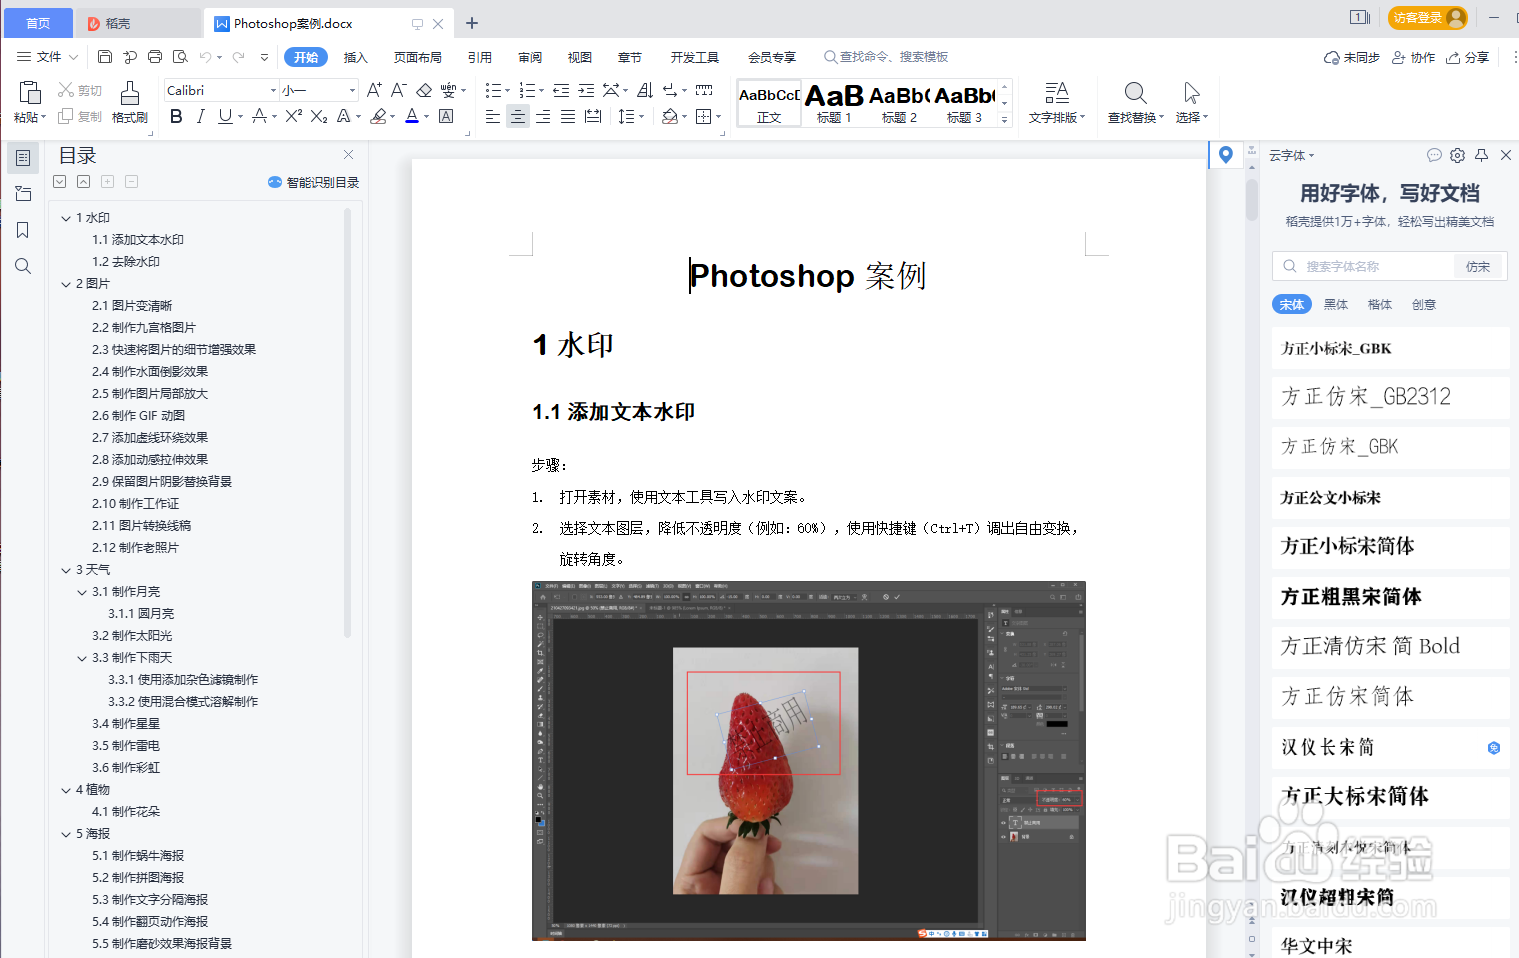Click the sort (A-Z) icon
The image size is (1519, 958).
click(x=645, y=90)
